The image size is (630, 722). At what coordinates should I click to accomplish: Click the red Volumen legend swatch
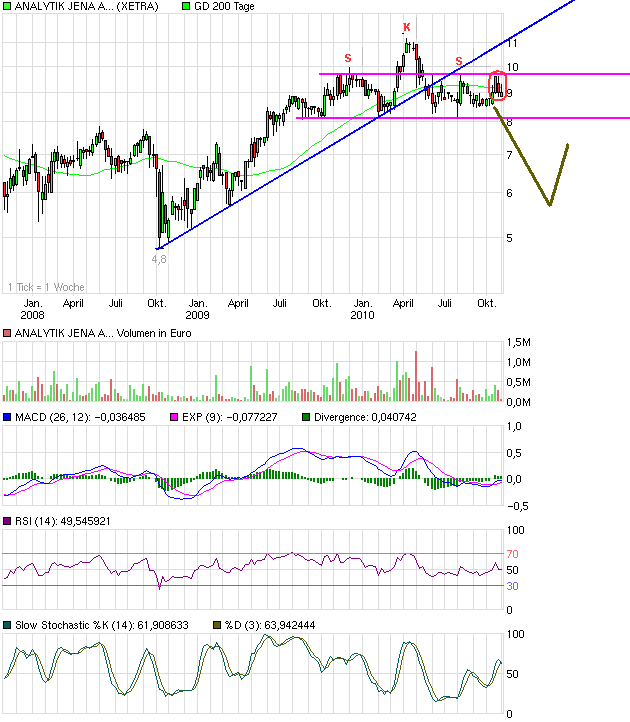click(x=6, y=333)
